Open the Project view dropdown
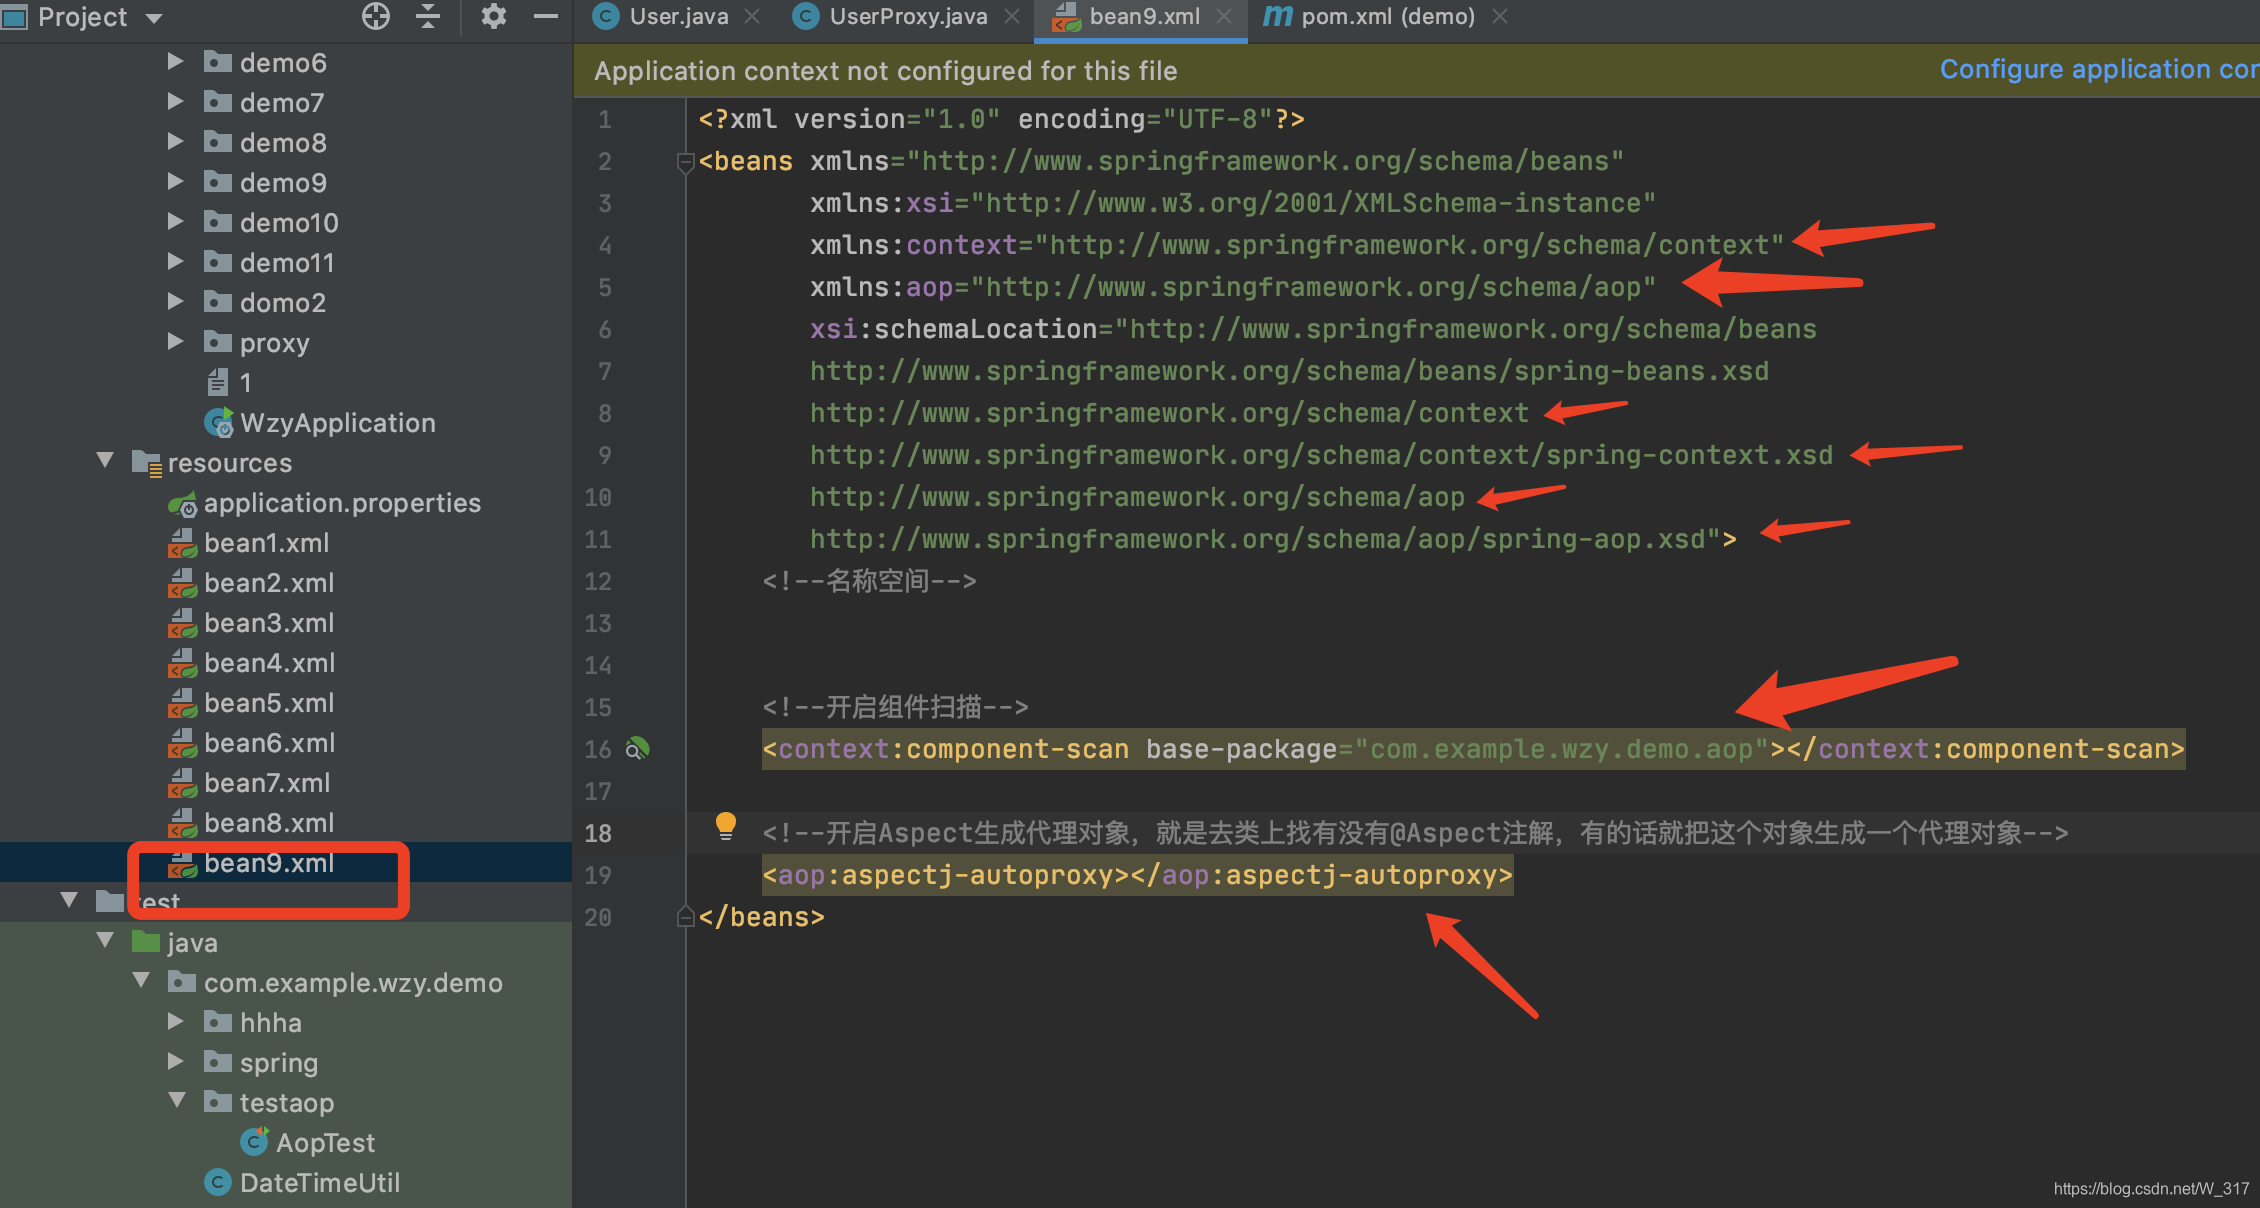Viewport: 2260px width, 1208px height. coord(154,18)
